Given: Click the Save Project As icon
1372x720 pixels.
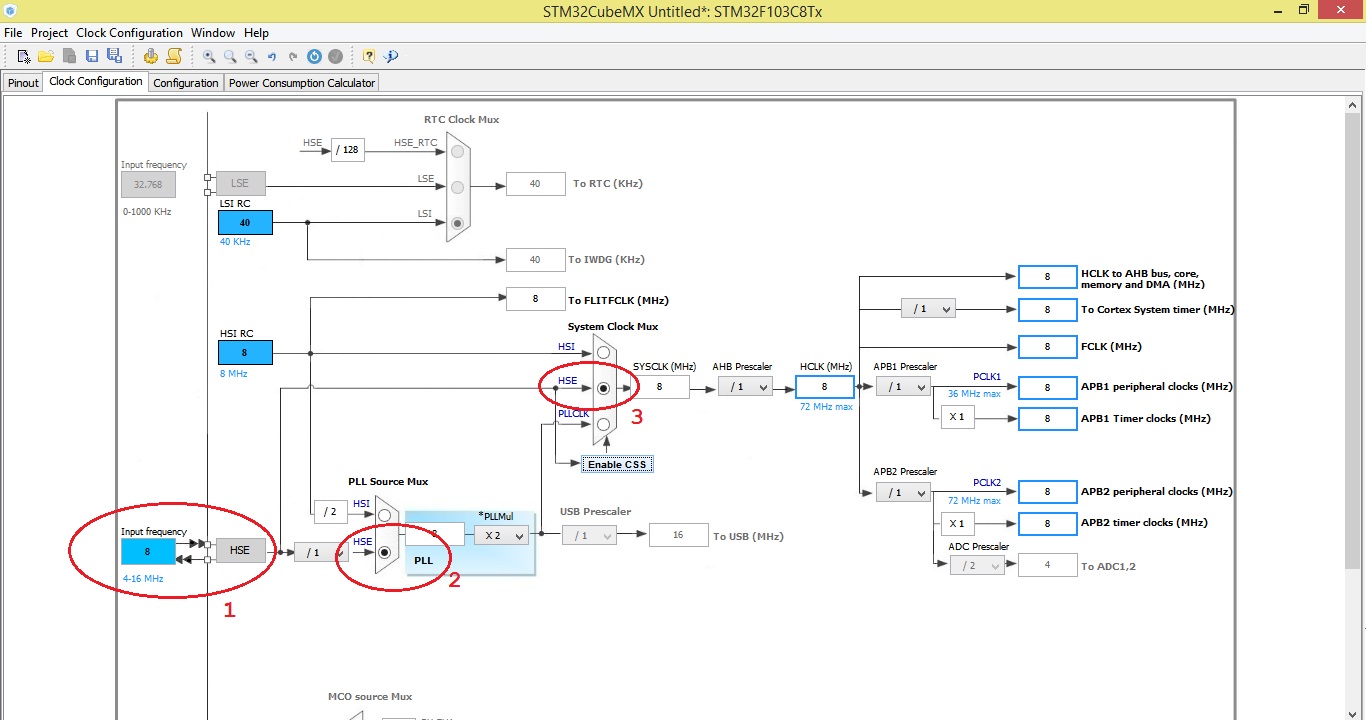Looking at the screenshot, I should point(114,56).
